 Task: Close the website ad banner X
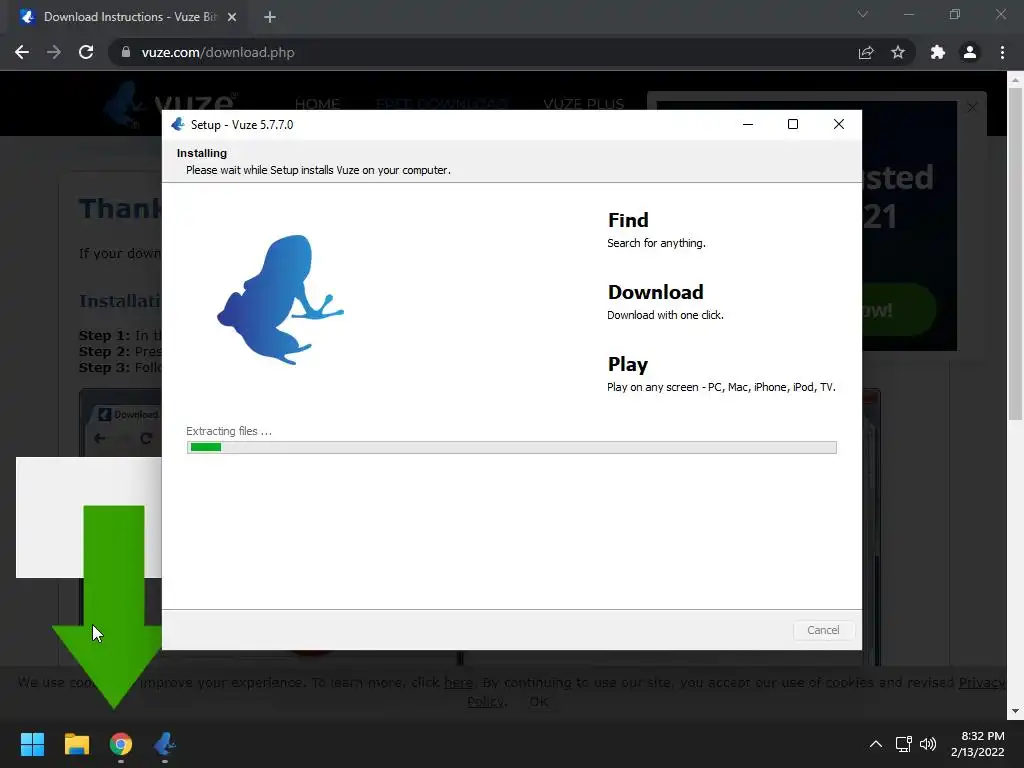pyautogui.click(x=972, y=107)
